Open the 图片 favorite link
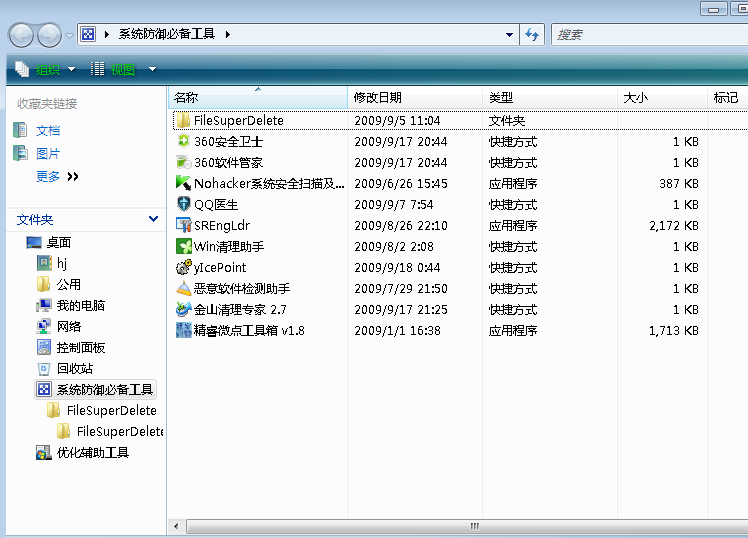Screen dimensions: 748x538 click(x=47, y=154)
